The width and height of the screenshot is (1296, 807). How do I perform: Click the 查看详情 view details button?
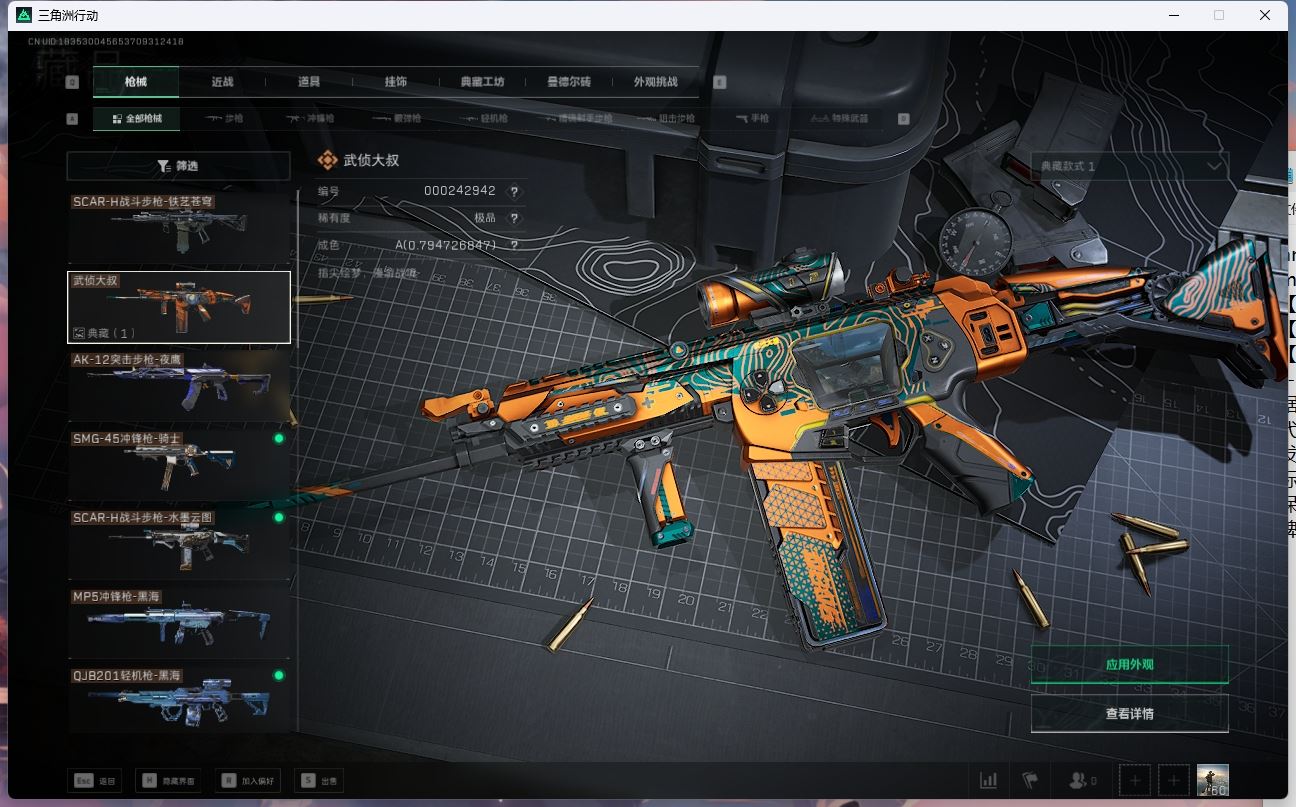(x=1129, y=714)
